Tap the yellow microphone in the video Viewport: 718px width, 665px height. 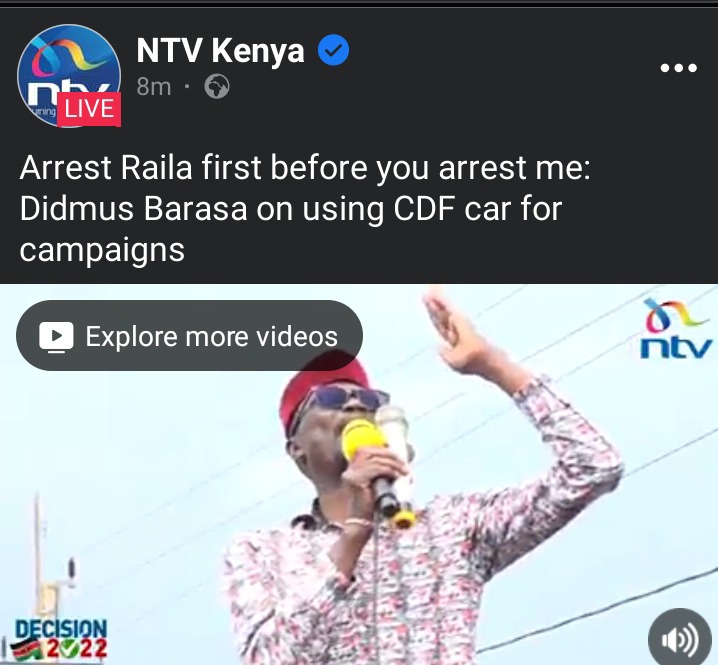pos(363,440)
